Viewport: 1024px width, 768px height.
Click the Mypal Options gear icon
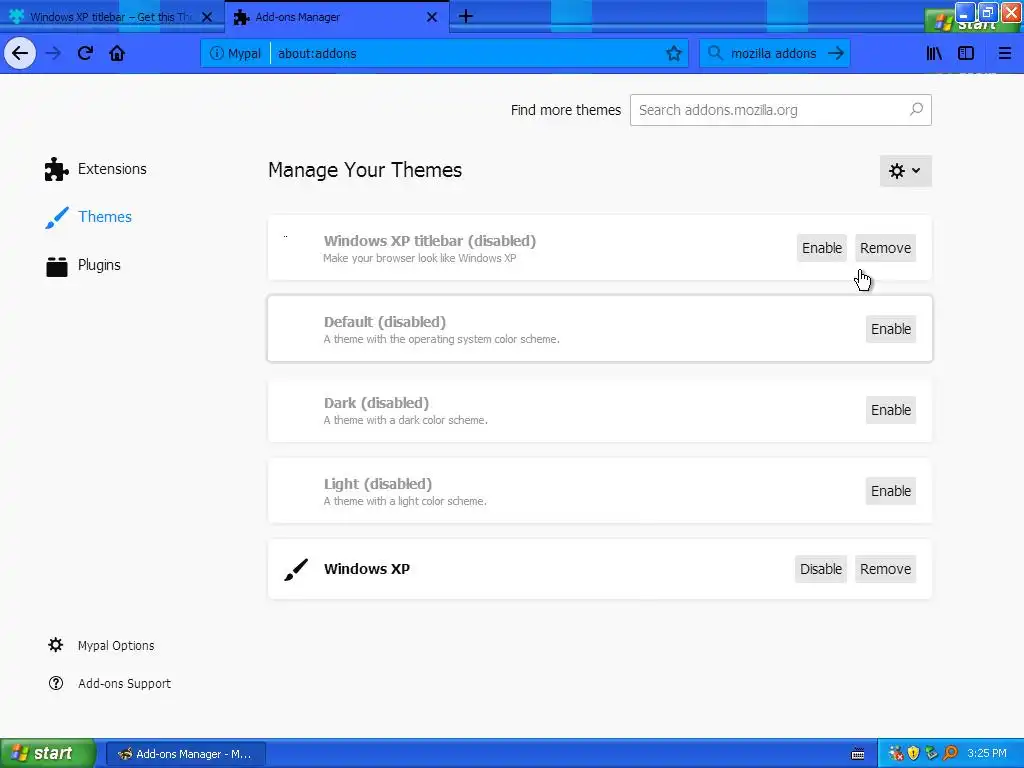[x=56, y=645]
